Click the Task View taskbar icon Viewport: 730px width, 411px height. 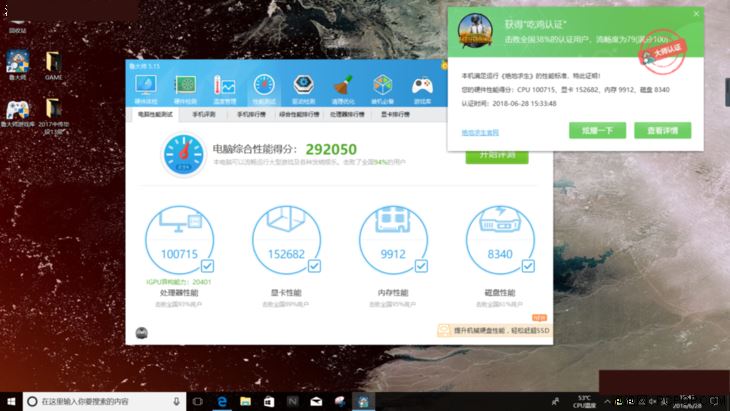[198, 401]
